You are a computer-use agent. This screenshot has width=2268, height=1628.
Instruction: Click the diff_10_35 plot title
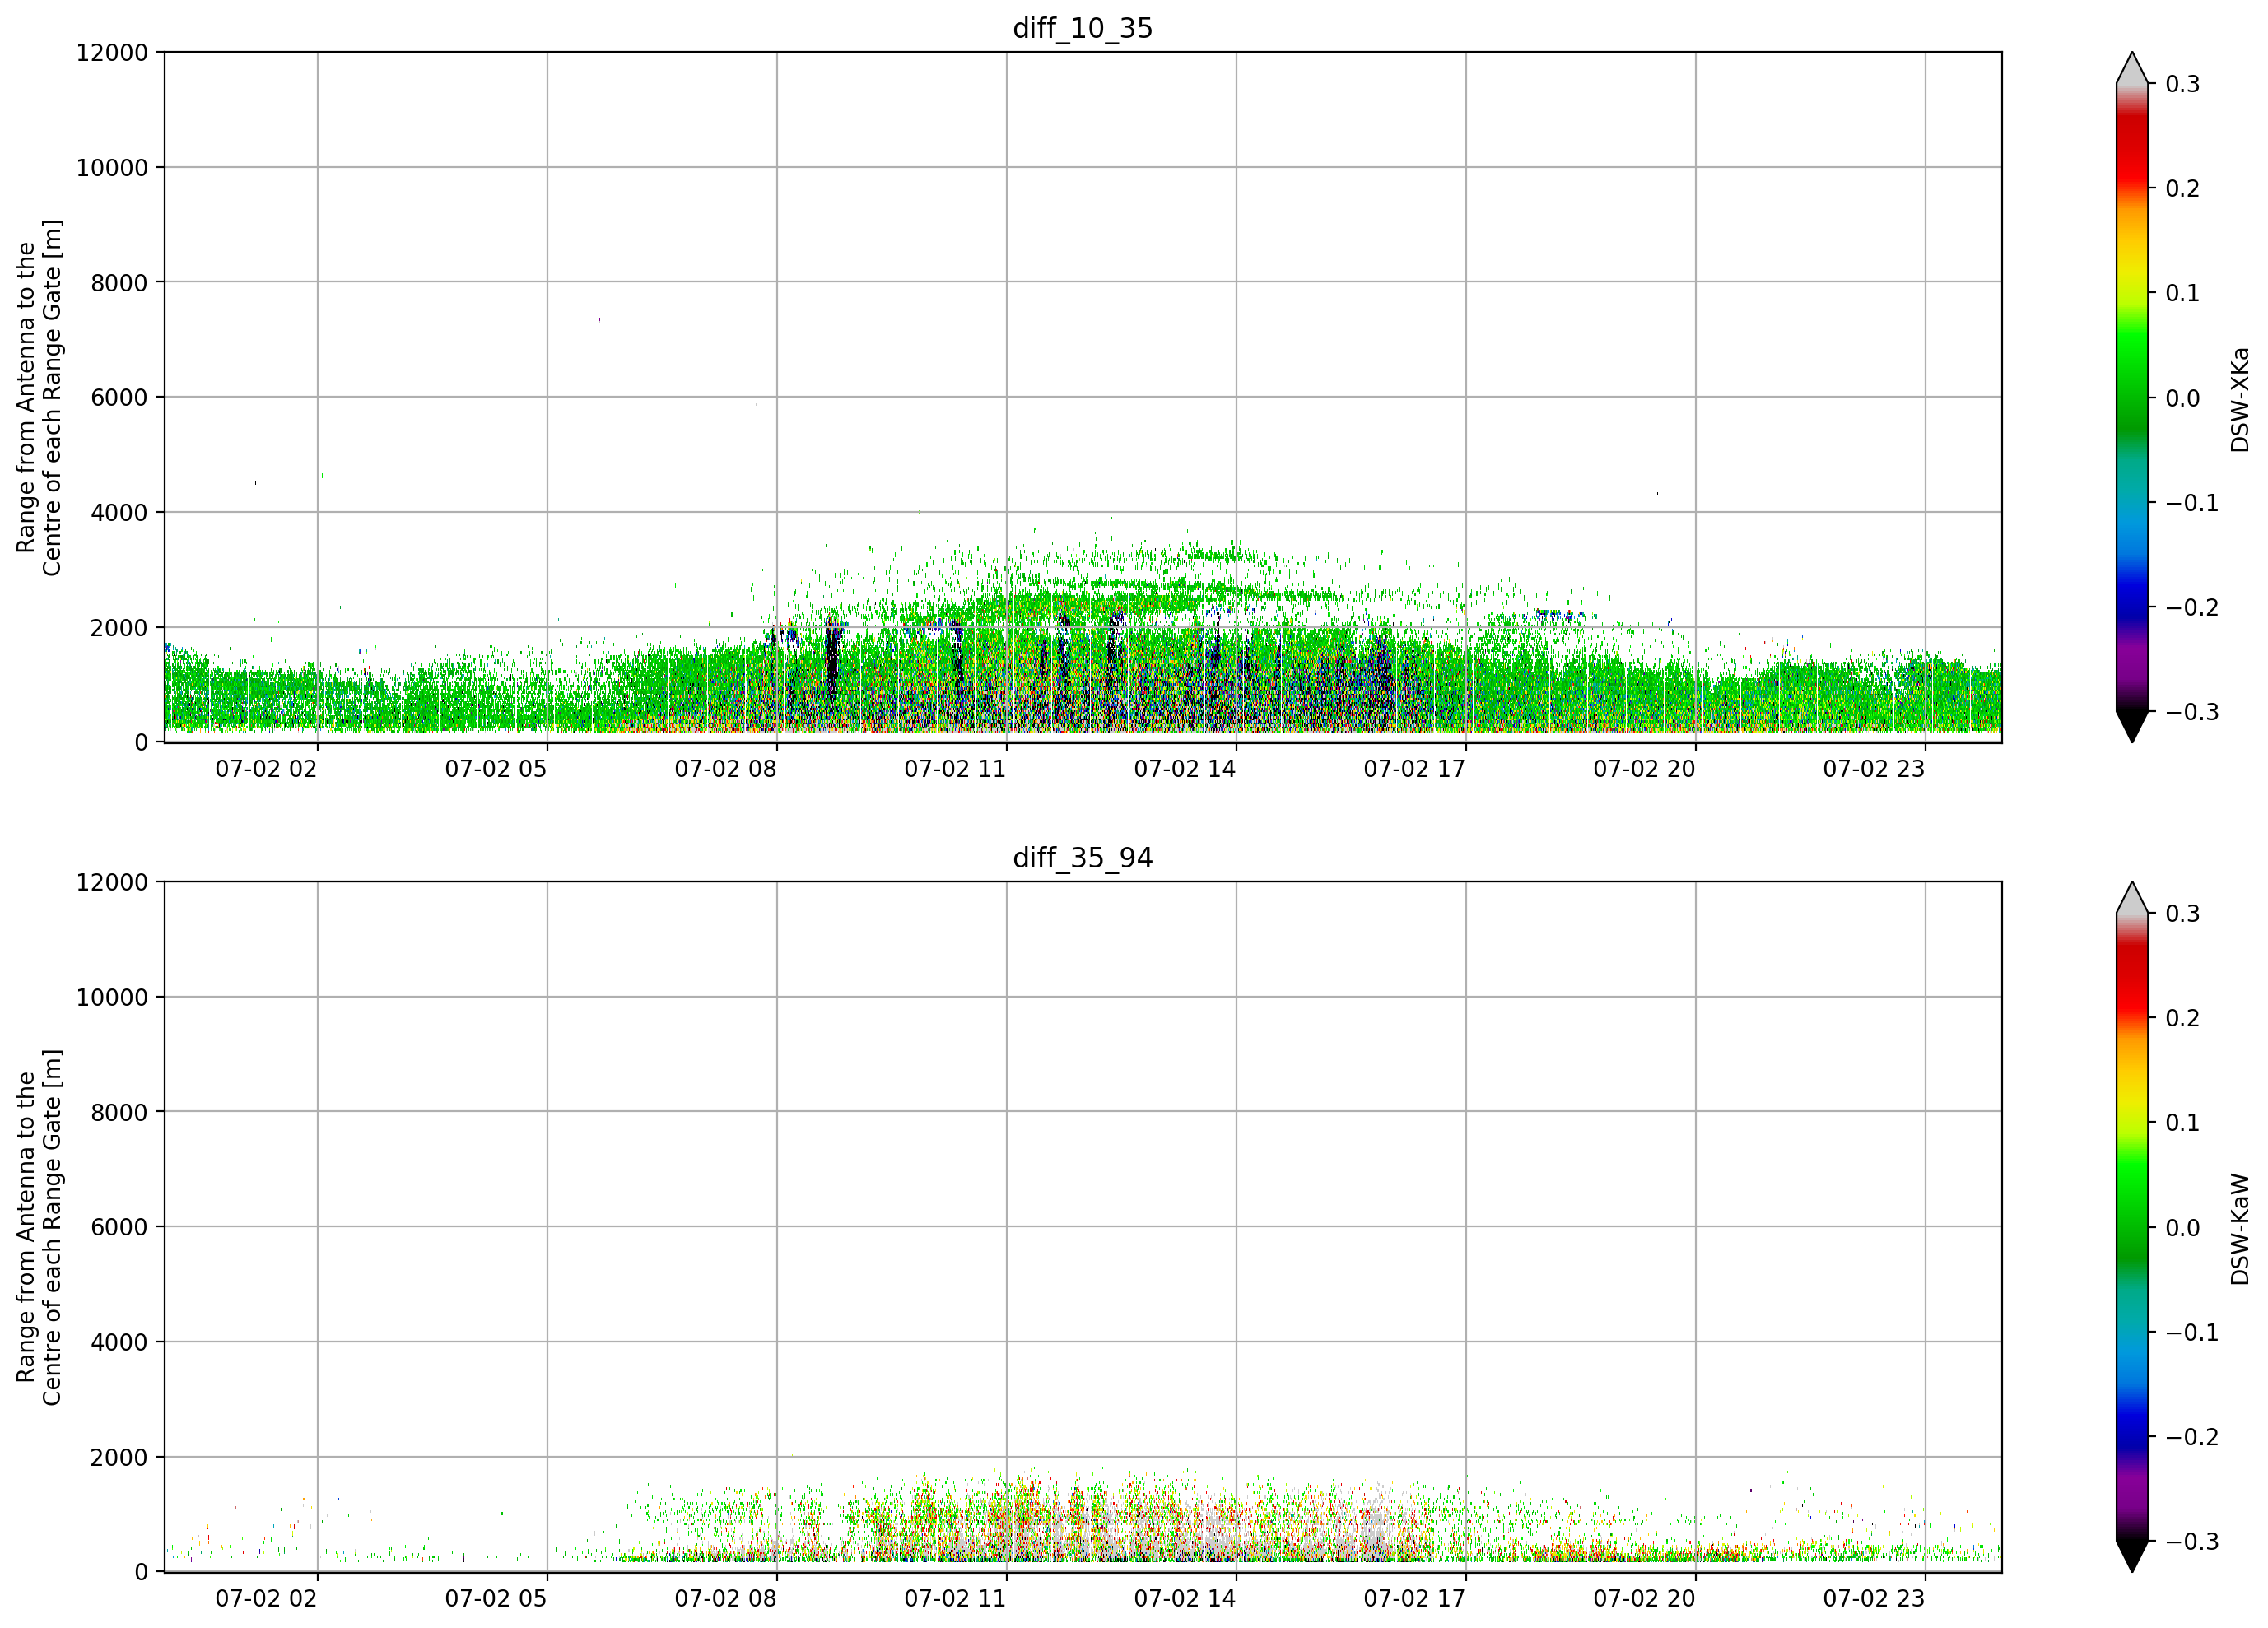point(1083,28)
